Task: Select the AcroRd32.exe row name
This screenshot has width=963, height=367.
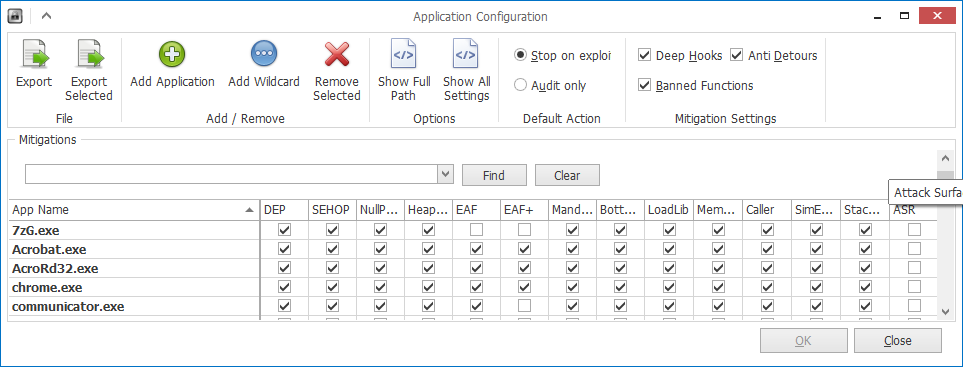Action: (x=55, y=269)
